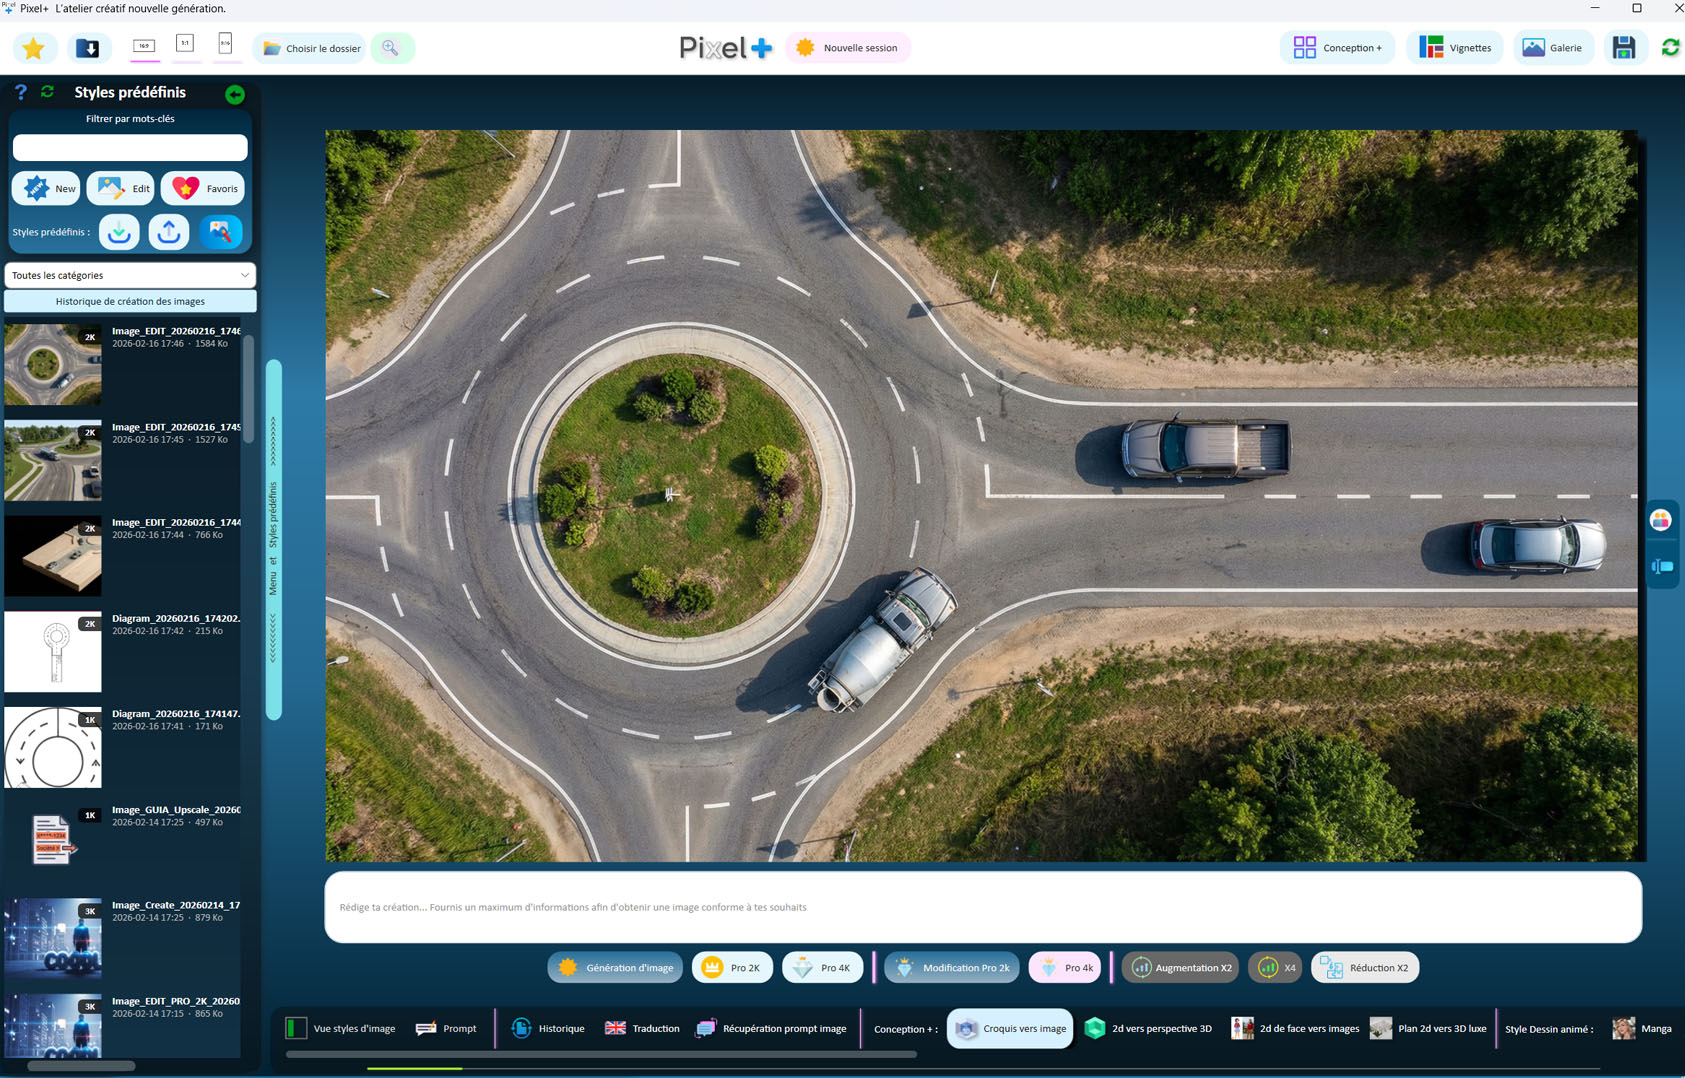Select the 1:1 square aspect ratio
The height and width of the screenshot is (1078, 1685).
(x=185, y=44)
